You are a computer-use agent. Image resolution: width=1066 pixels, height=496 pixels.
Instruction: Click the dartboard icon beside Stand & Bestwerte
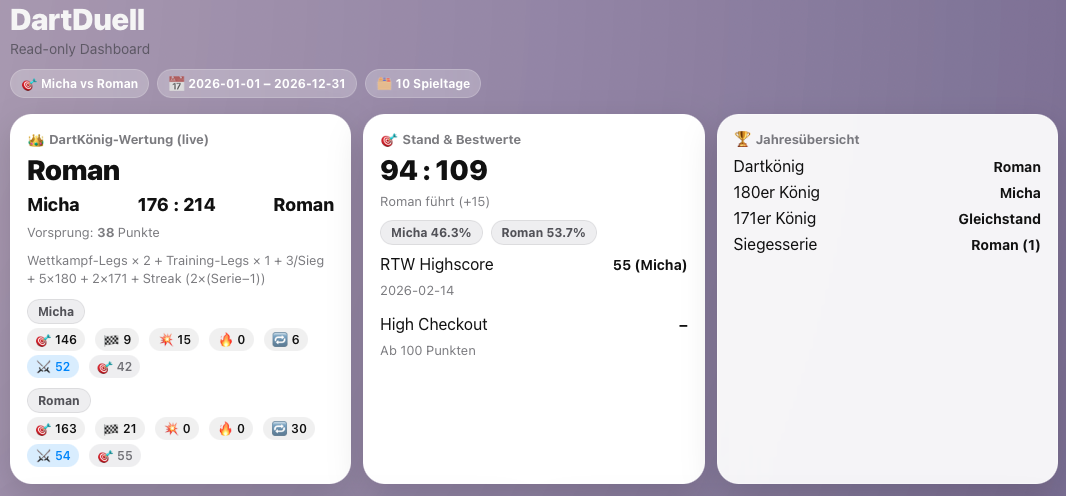click(389, 140)
